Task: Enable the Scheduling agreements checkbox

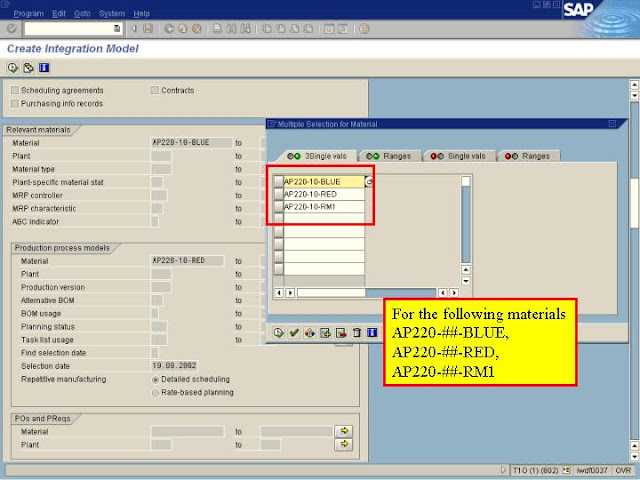Action: (15, 90)
